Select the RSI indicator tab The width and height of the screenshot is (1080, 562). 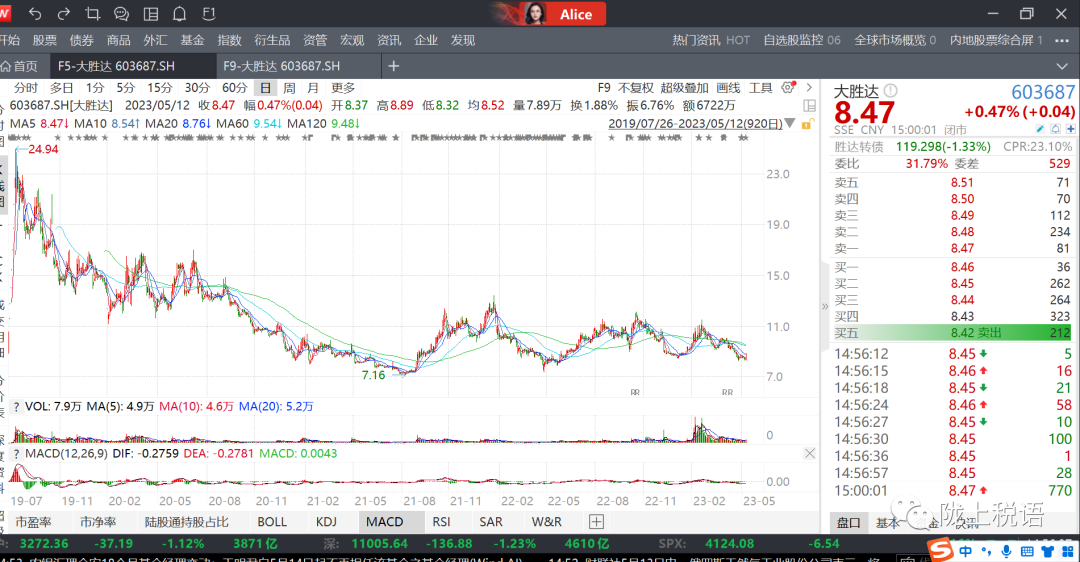point(442,521)
